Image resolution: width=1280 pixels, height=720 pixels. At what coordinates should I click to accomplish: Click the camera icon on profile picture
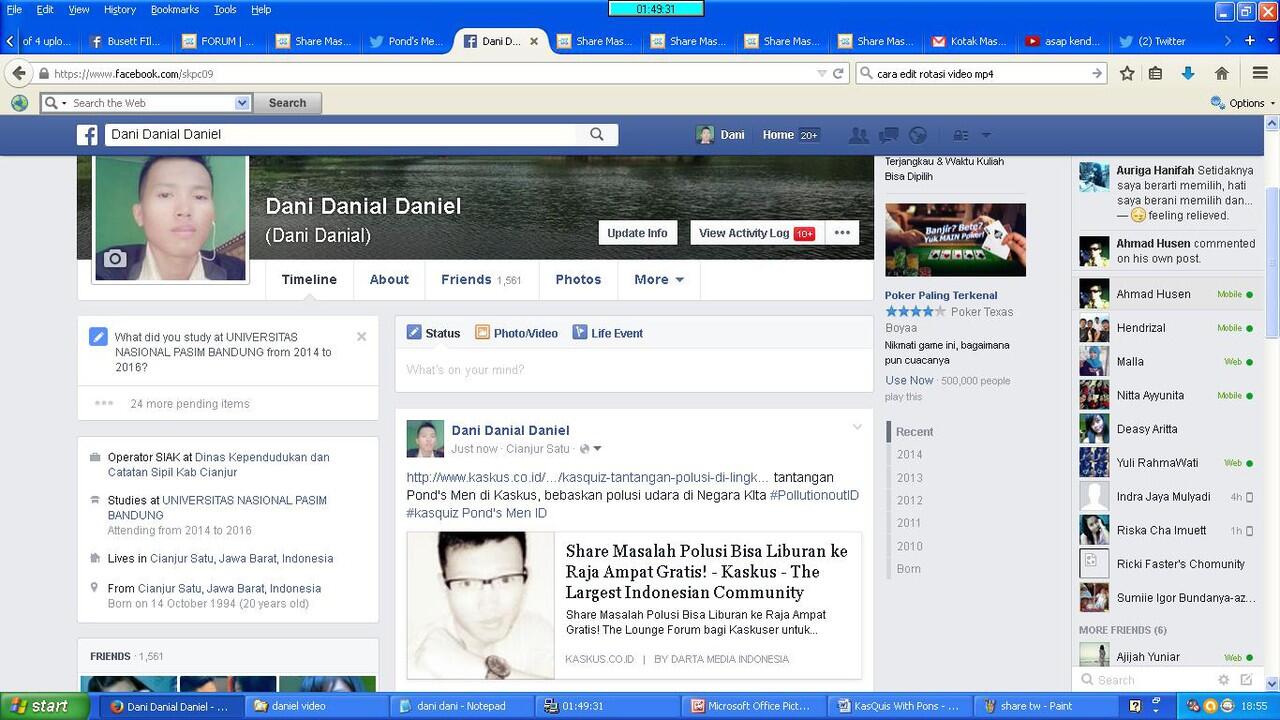tap(115, 259)
